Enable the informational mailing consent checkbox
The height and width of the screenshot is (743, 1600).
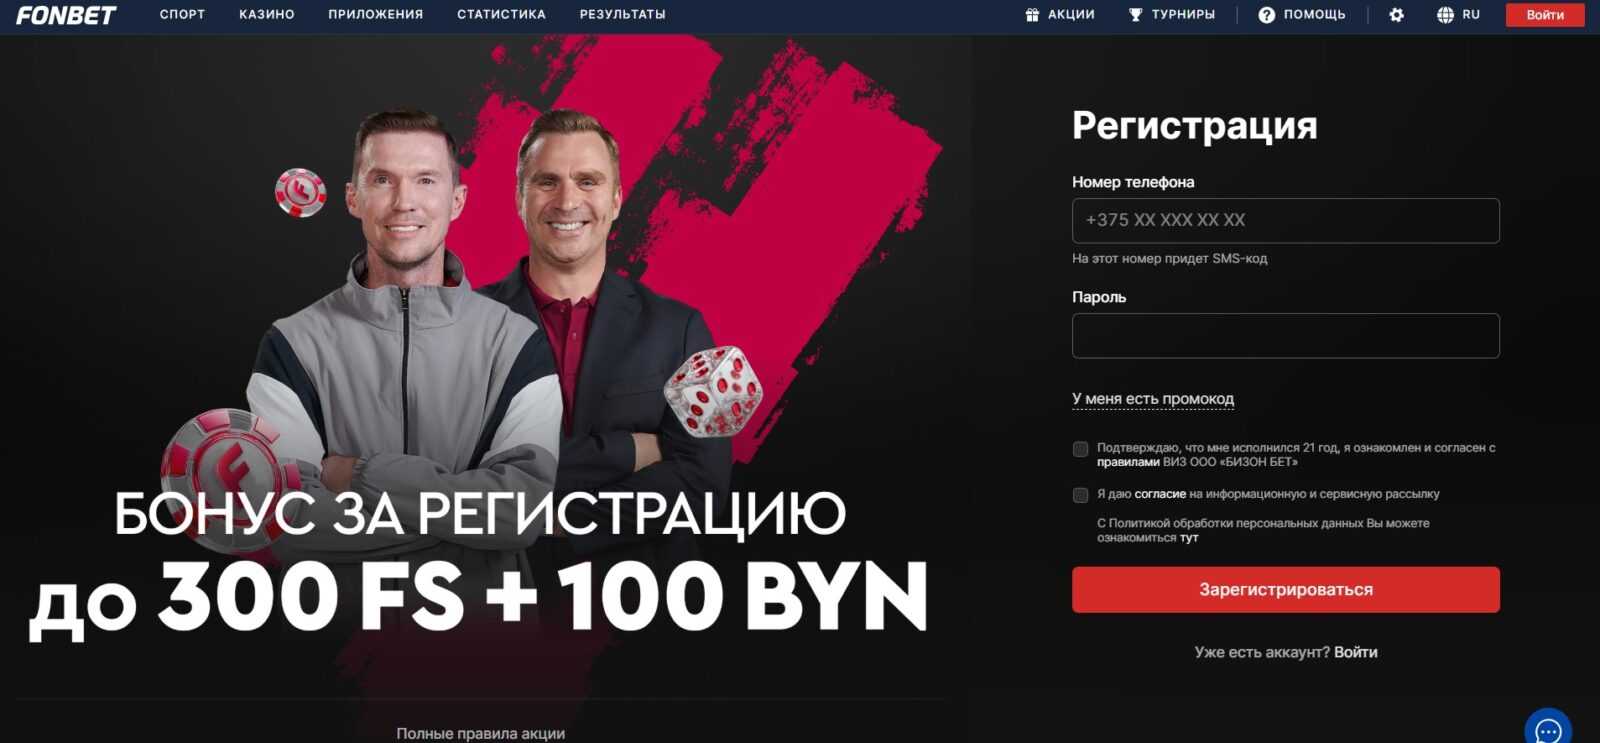pos(1080,495)
